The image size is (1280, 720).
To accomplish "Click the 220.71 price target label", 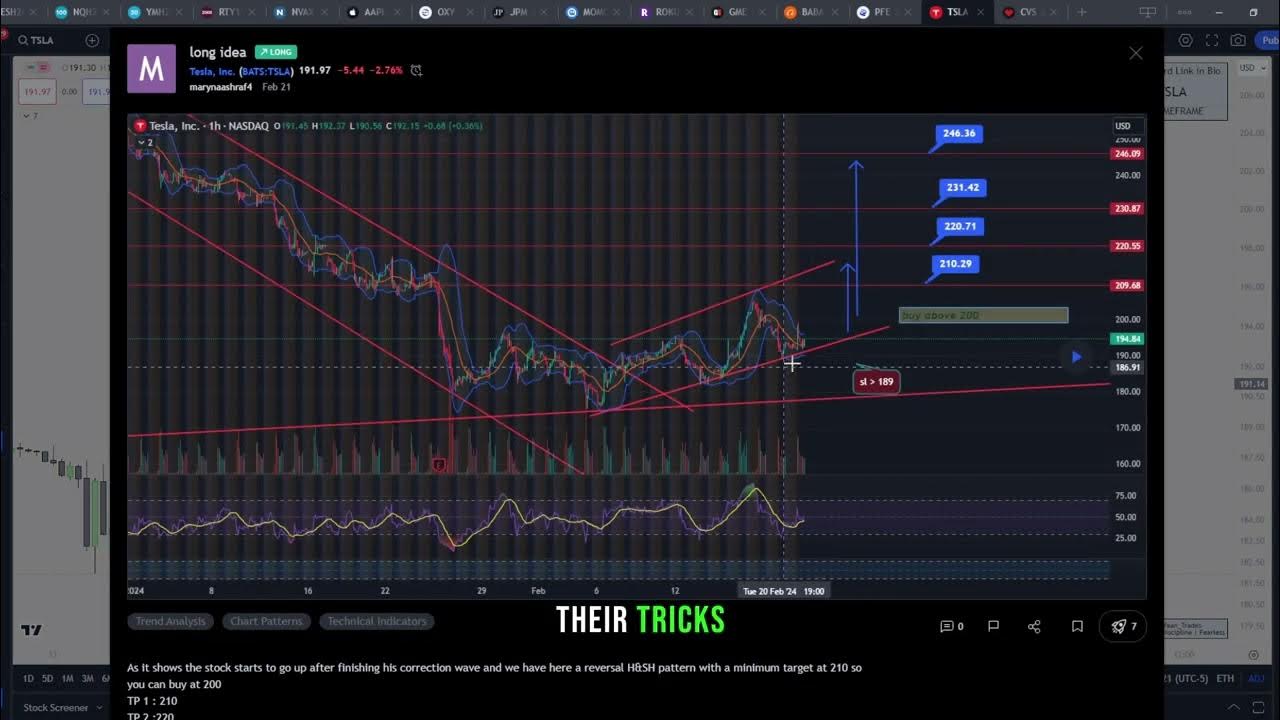I will coord(960,226).
